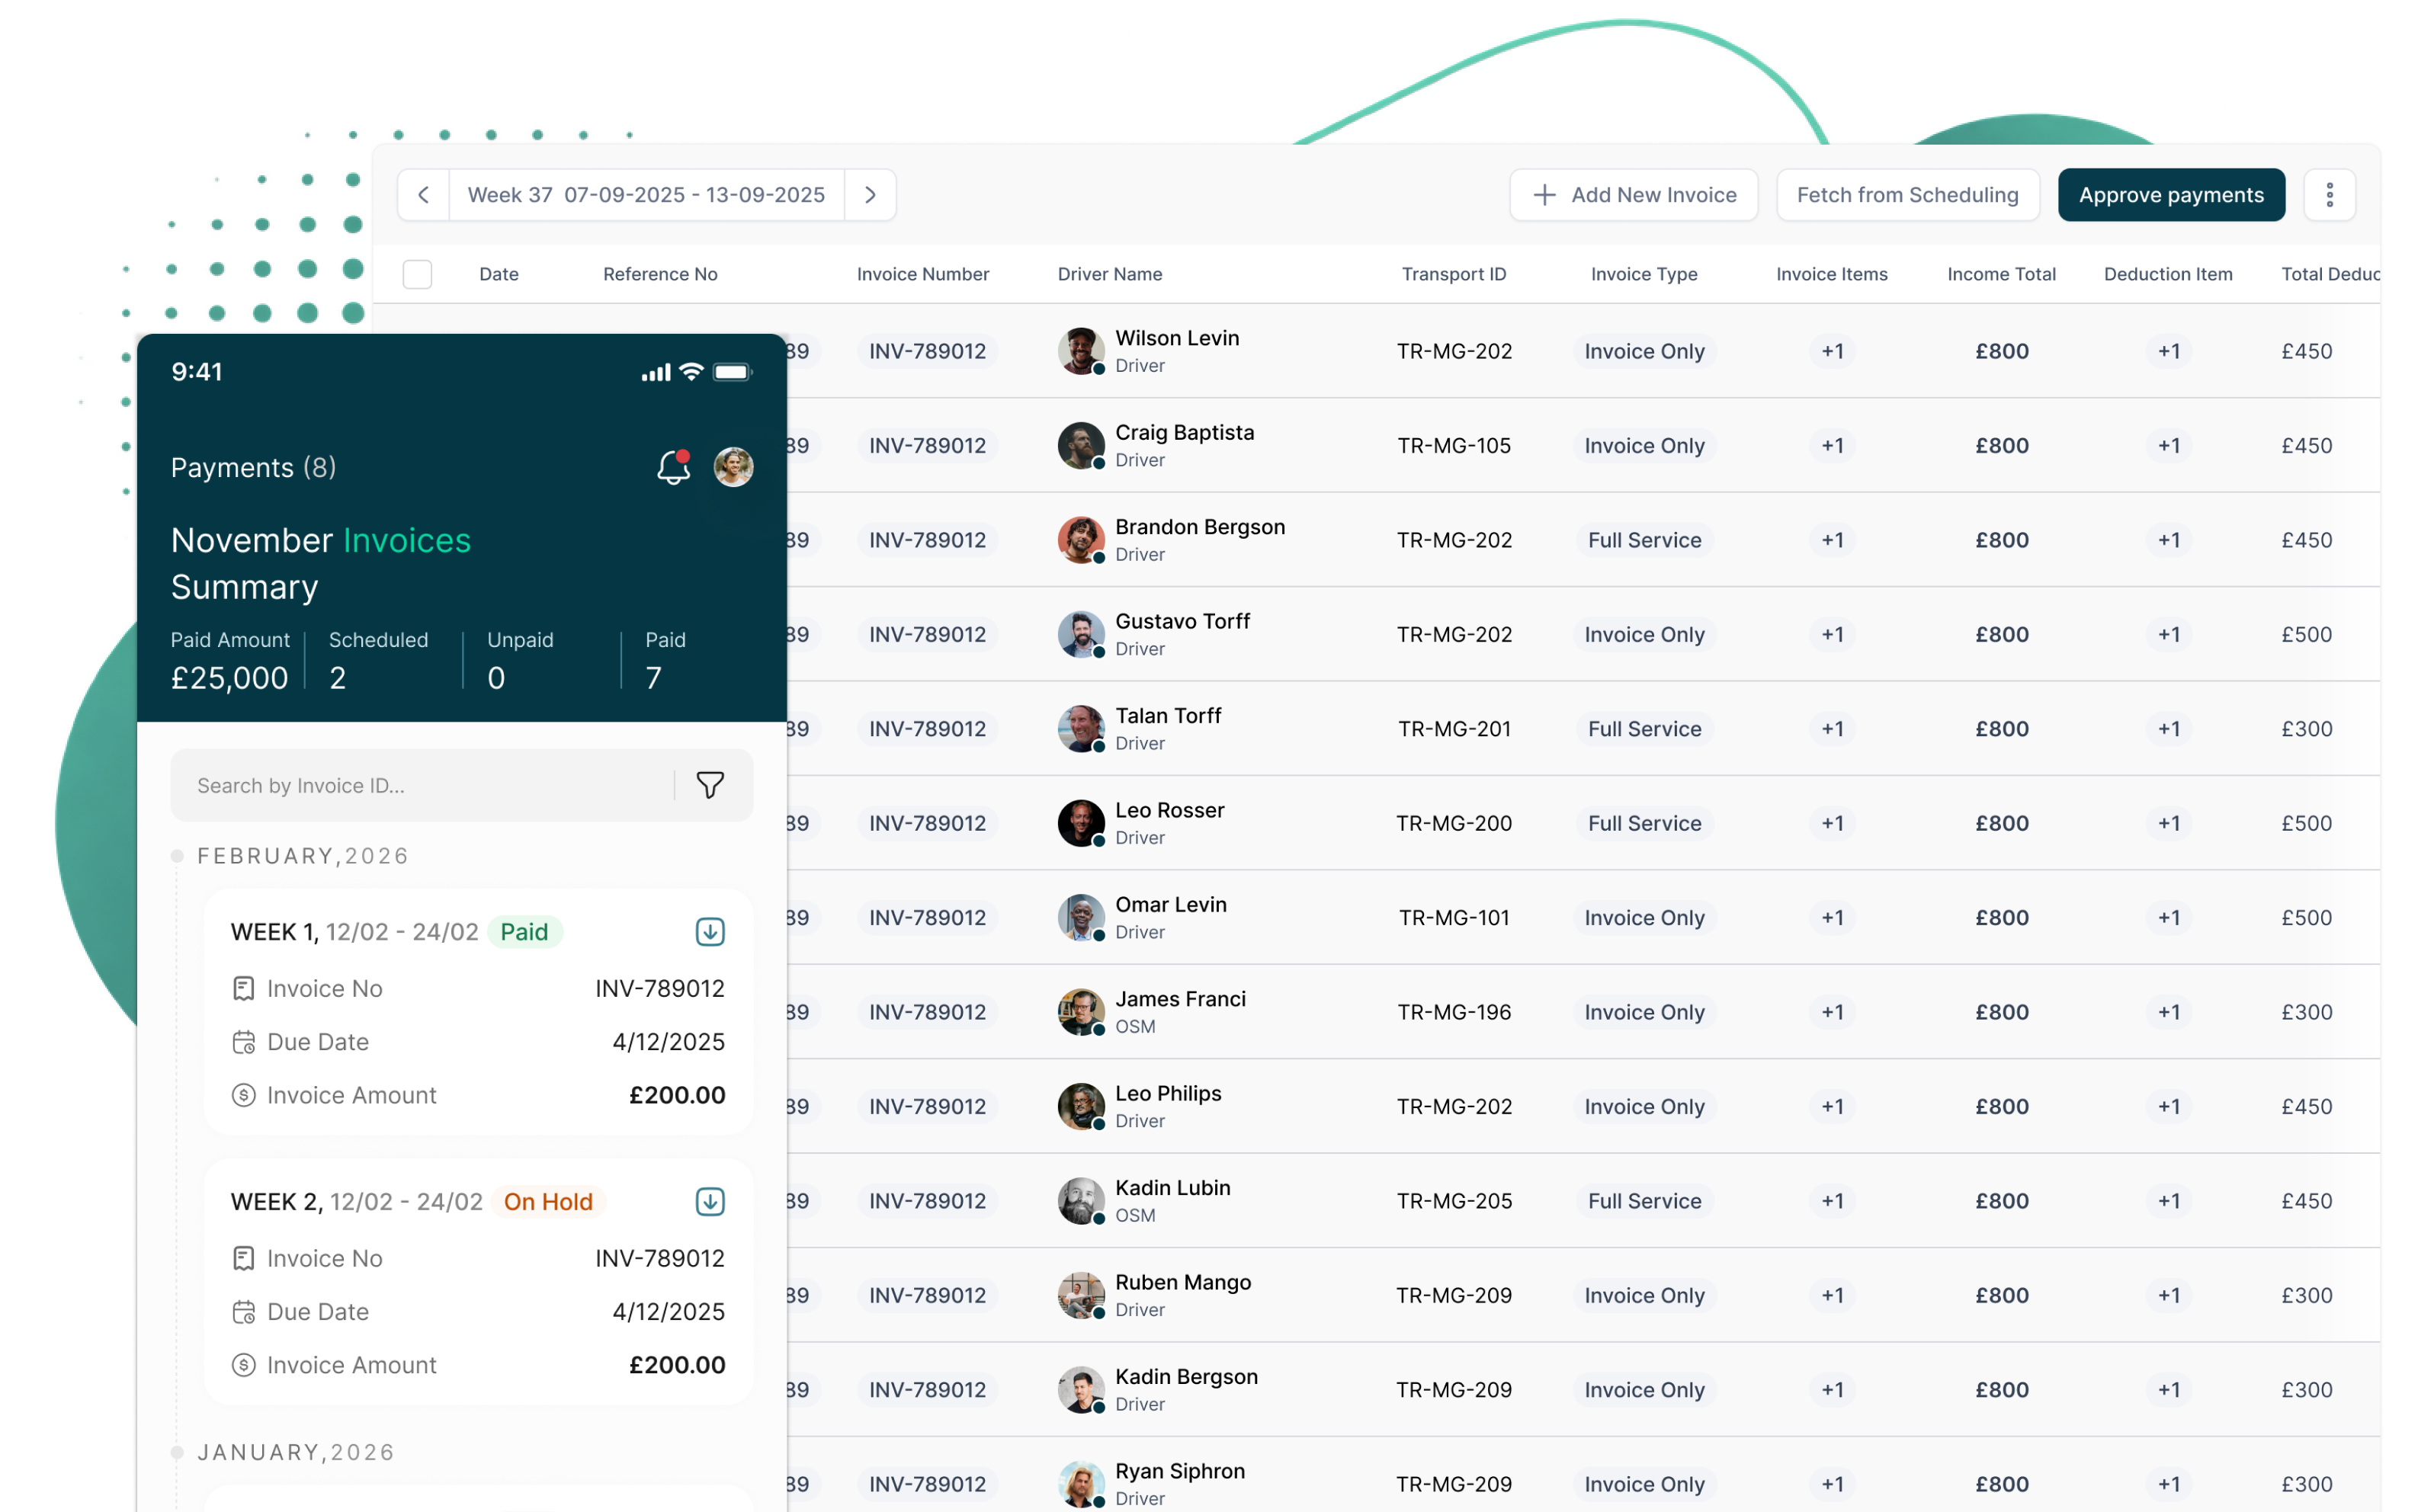2418x1512 pixels.
Task: Expand Invoice Items +1 for Talan Torff
Action: [1832, 729]
